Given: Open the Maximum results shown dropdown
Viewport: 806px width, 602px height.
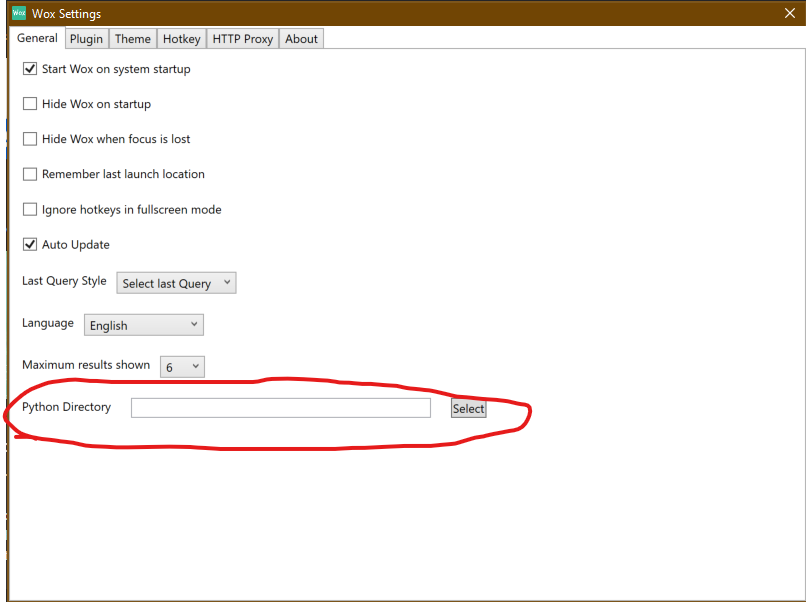Looking at the screenshot, I should (181, 366).
